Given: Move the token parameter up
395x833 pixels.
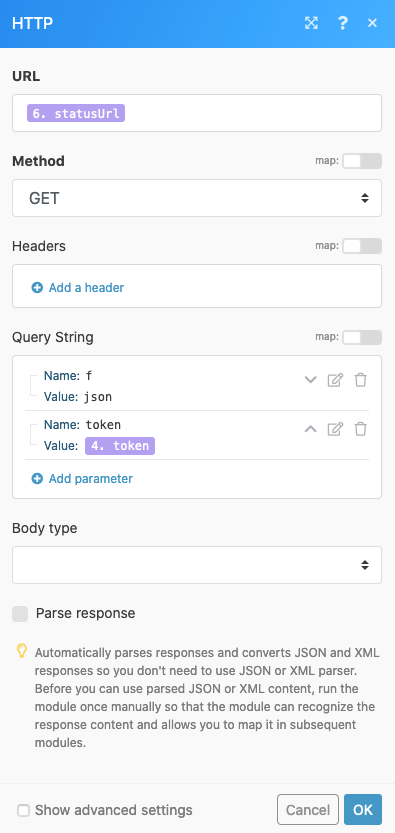Looking at the screenshot, I should click(310, 429).
